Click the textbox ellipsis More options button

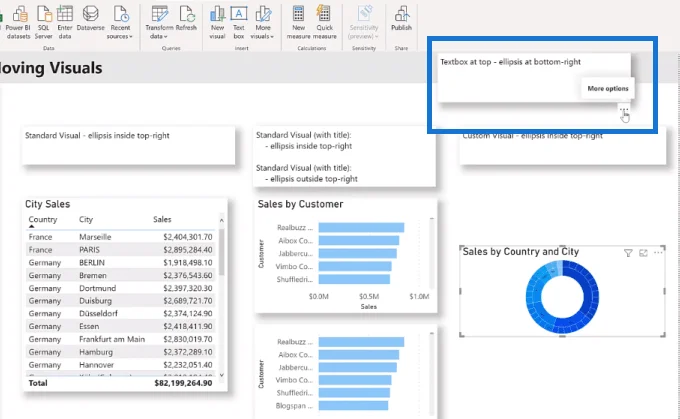(624, 110)
